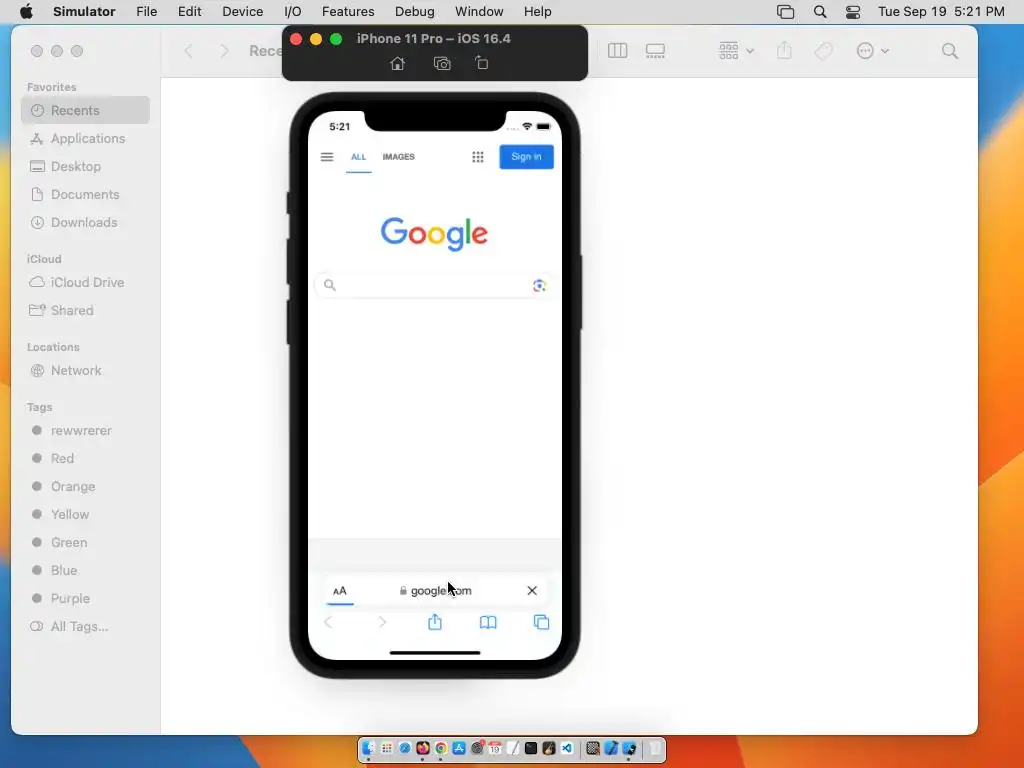Open the Debug menu

[x=415, y=12]
